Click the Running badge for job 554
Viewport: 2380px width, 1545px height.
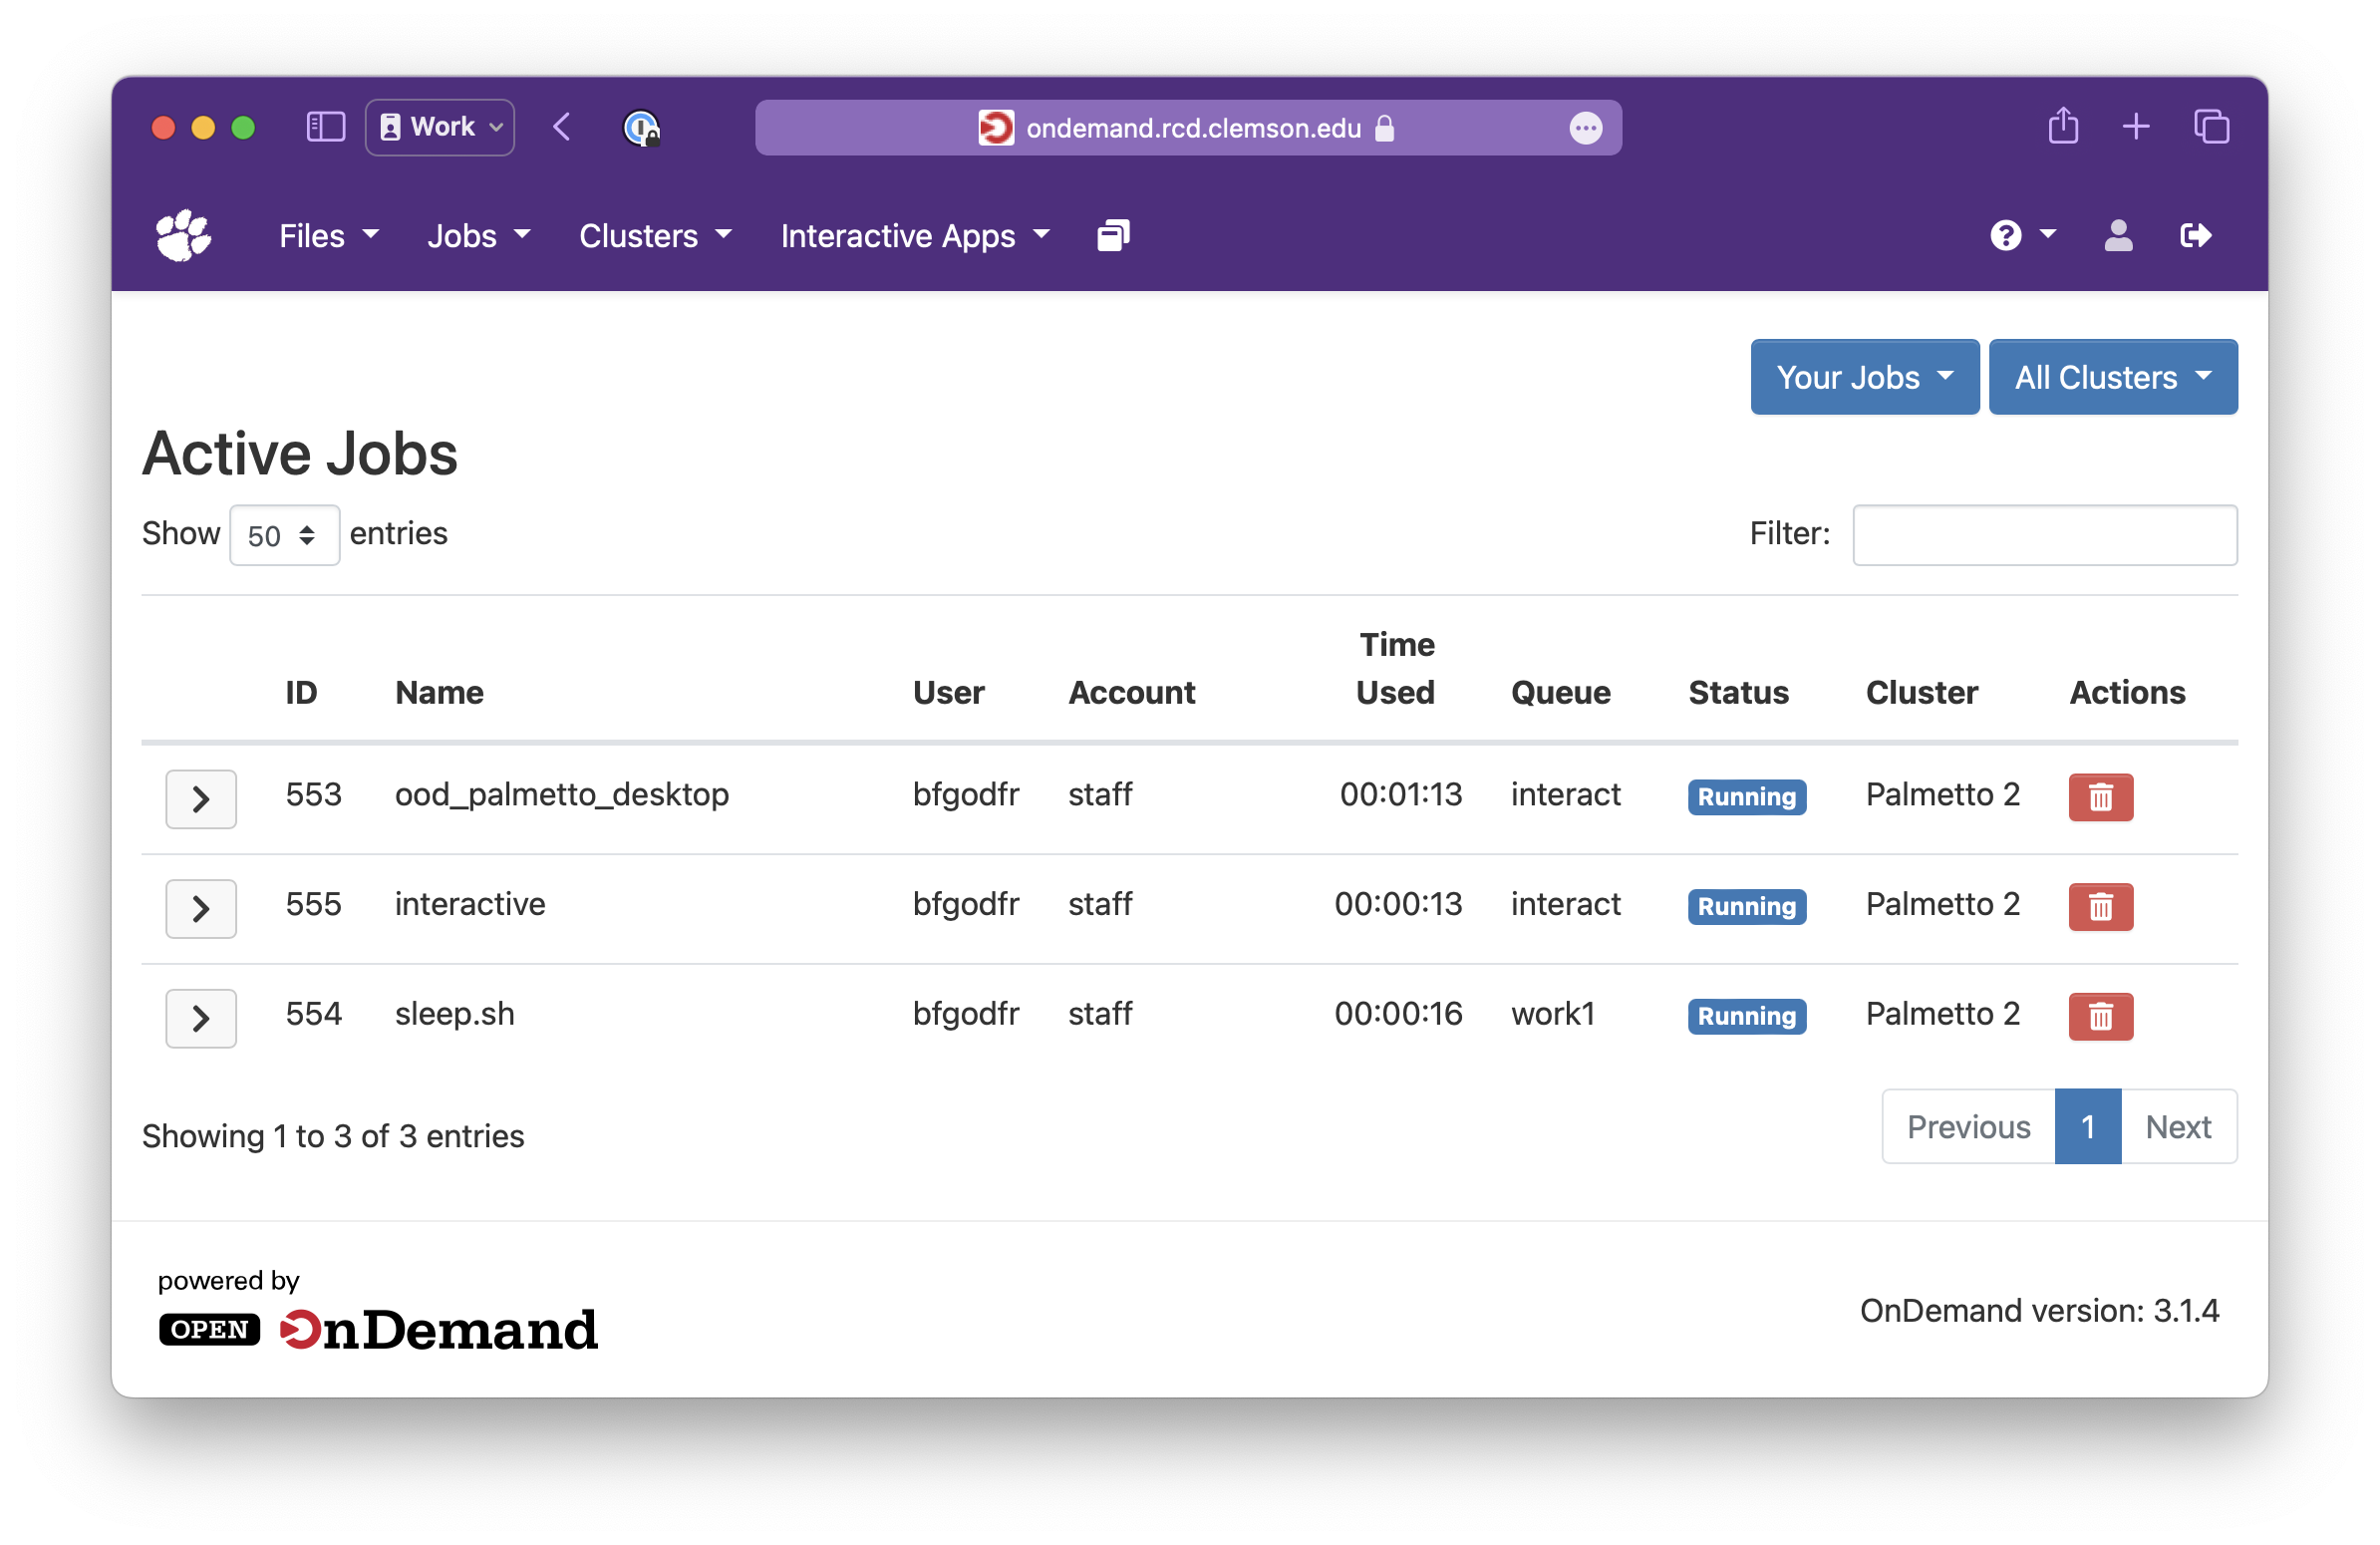1746,1016
